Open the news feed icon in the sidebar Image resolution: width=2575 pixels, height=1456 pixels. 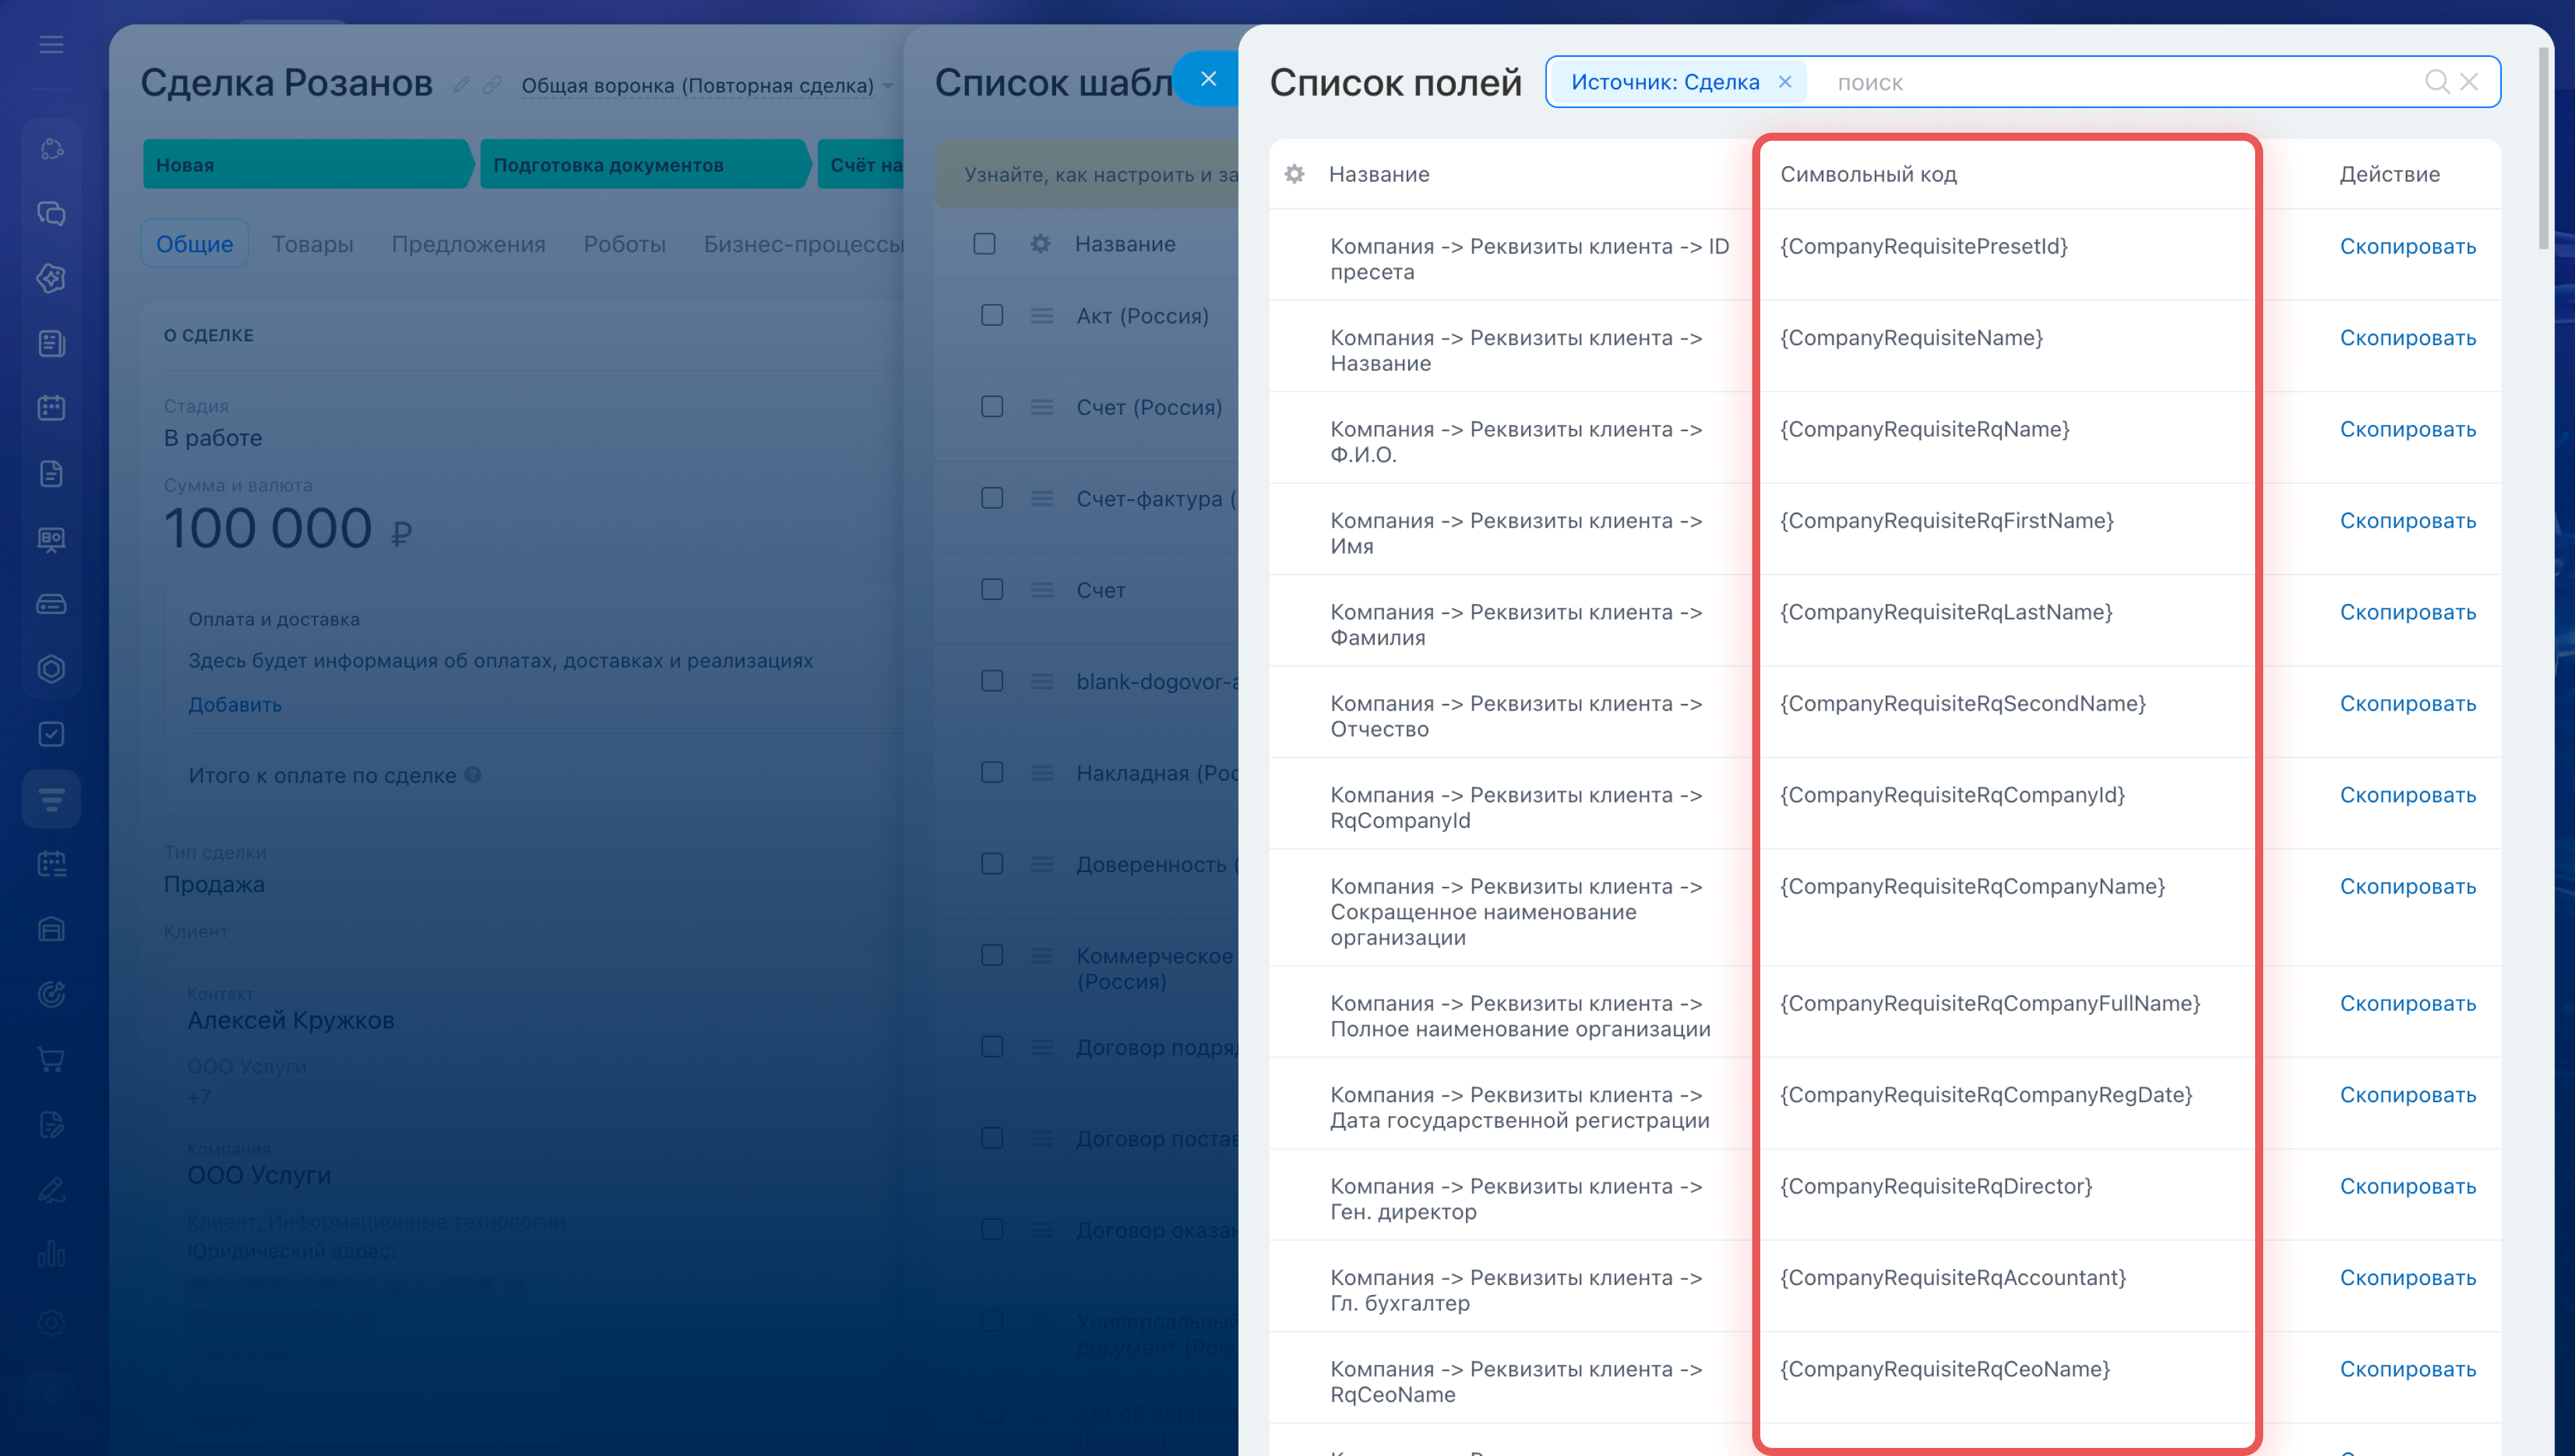click(x=51, y=343)
